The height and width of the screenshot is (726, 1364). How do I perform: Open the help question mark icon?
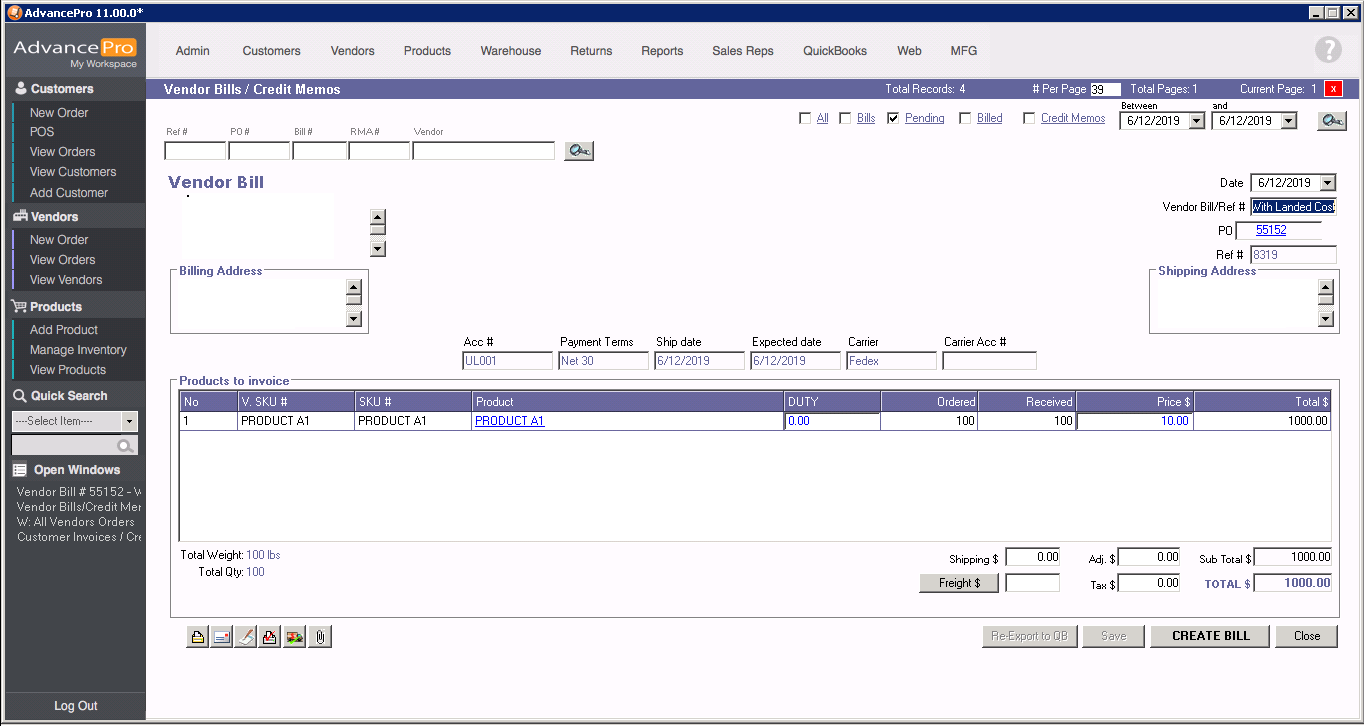pos(1328,50)
